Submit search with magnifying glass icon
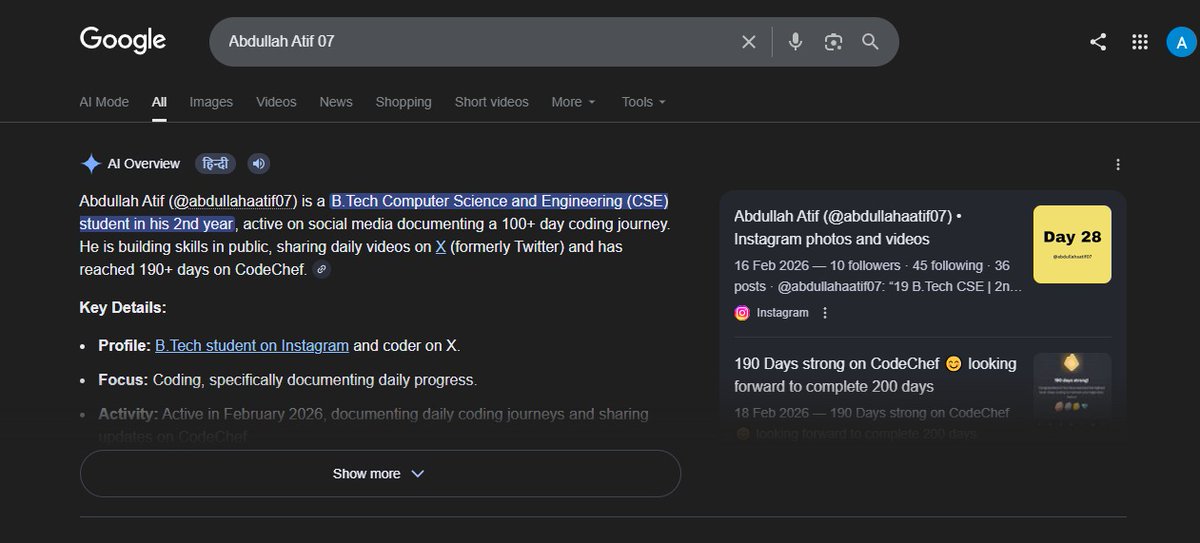Image resolution: width=1200 pixels, height=543 pixels. [870, 42]
